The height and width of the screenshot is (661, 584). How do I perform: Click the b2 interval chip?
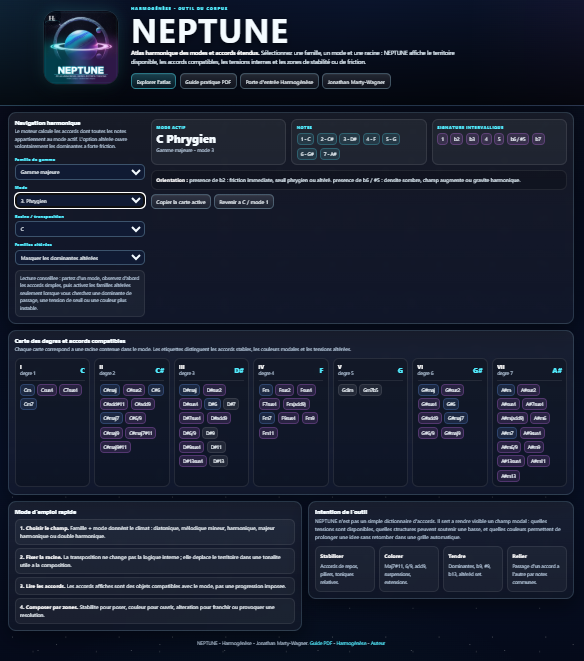point(456,139)
